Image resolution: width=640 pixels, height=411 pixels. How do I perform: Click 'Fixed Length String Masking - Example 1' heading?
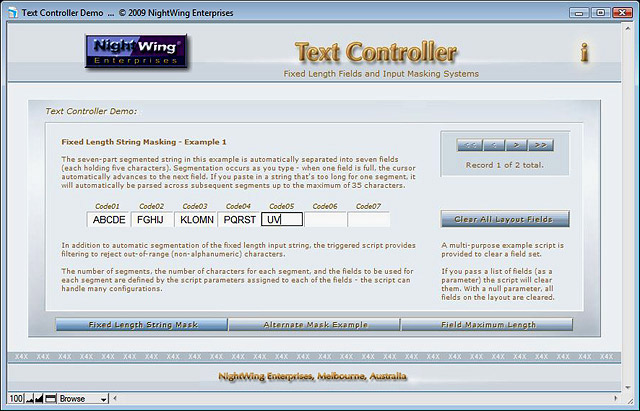click(x=144, y=142)
